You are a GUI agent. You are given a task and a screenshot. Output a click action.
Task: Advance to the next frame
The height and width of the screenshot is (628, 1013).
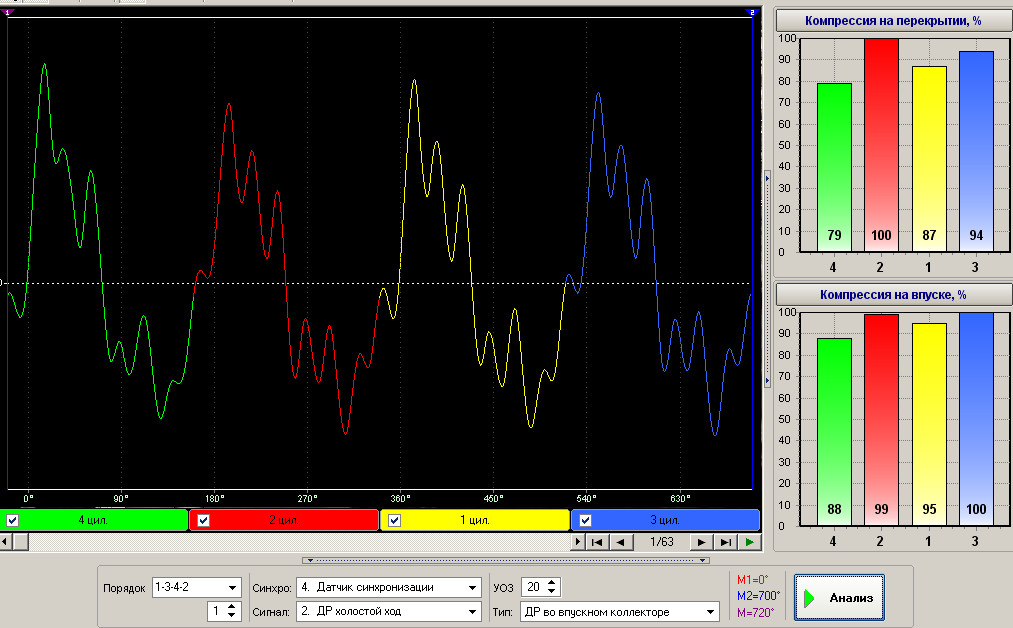point(702,542)
